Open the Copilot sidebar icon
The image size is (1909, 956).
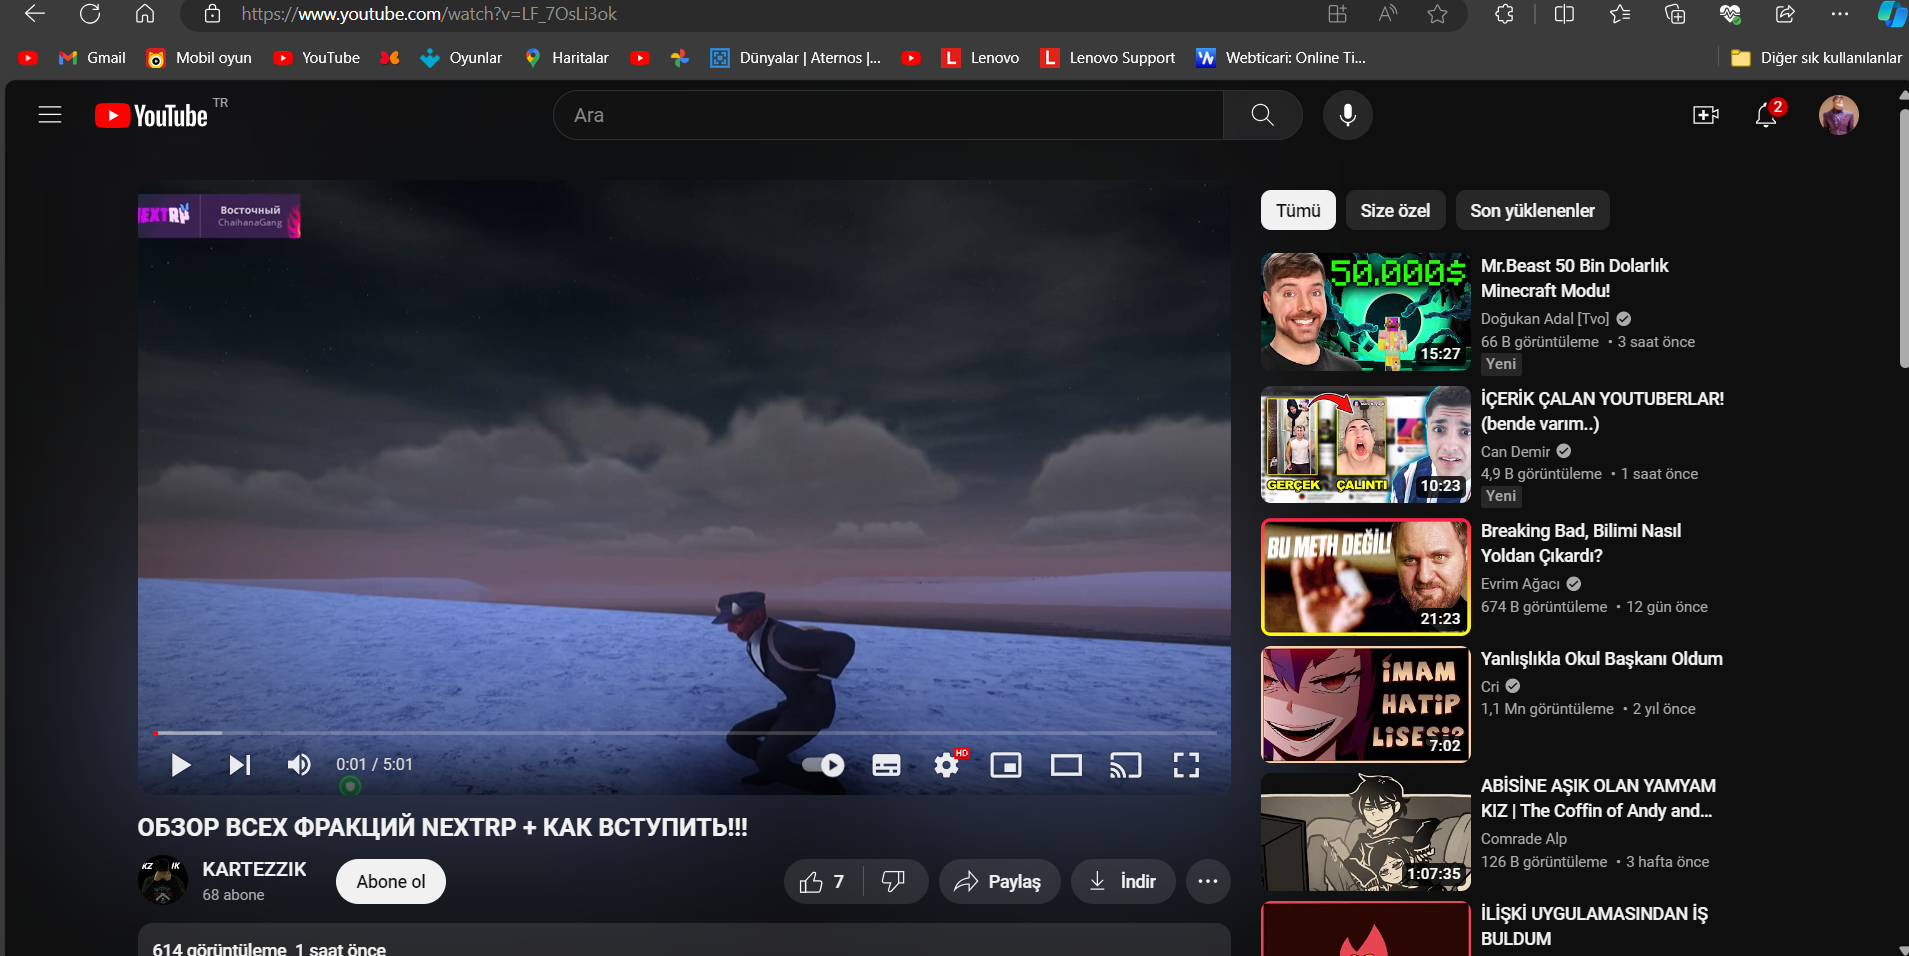1891,14
